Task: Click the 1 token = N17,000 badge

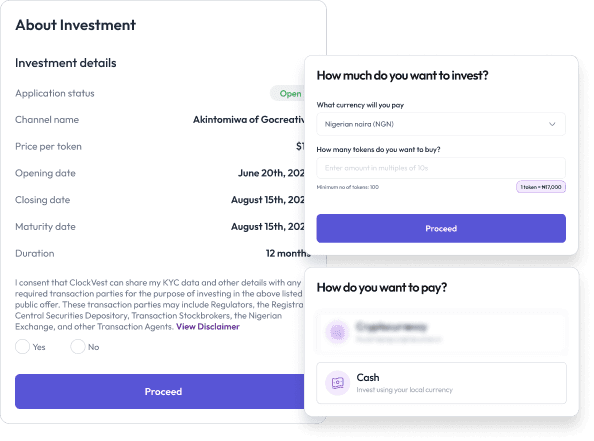Action: (541, 187)
